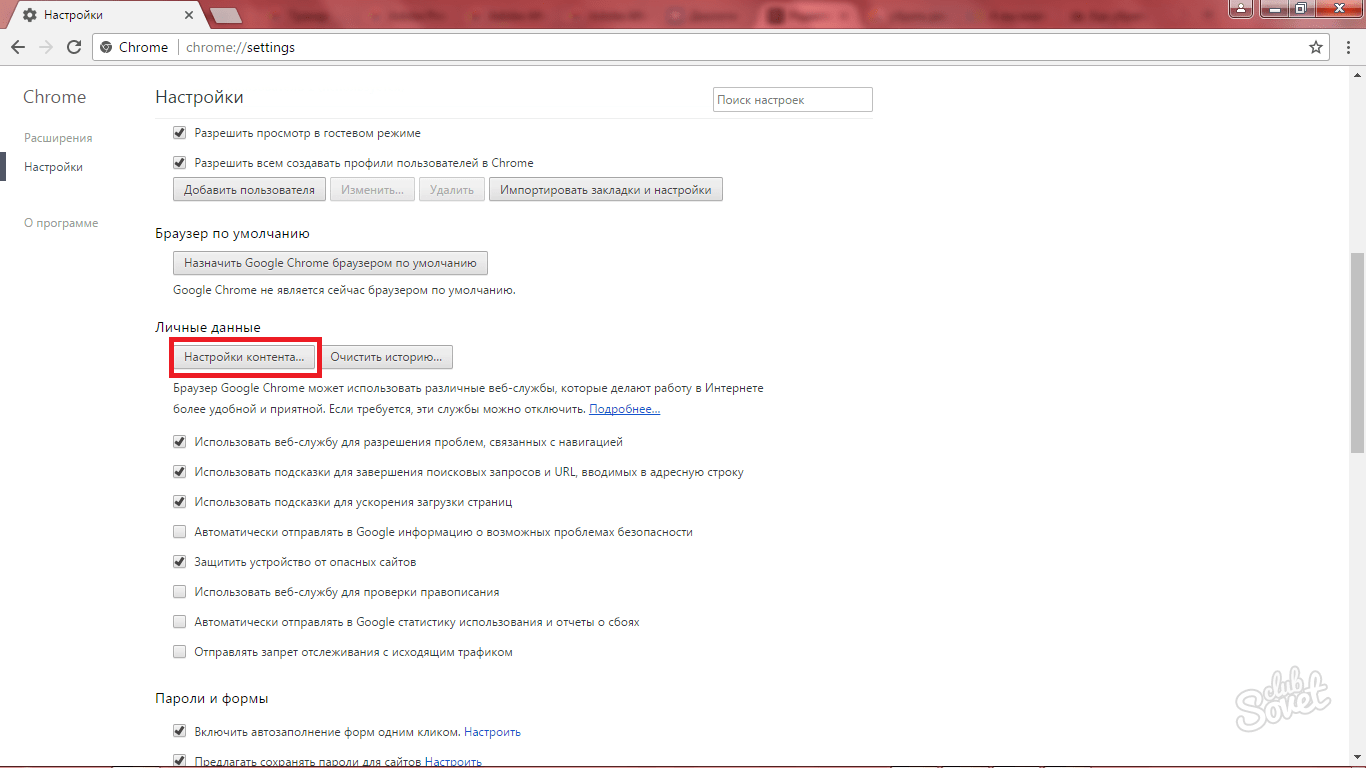Toggle 'Использовать веб-службу для разрешения проблем' navigation checkbox

click(180, 441)
